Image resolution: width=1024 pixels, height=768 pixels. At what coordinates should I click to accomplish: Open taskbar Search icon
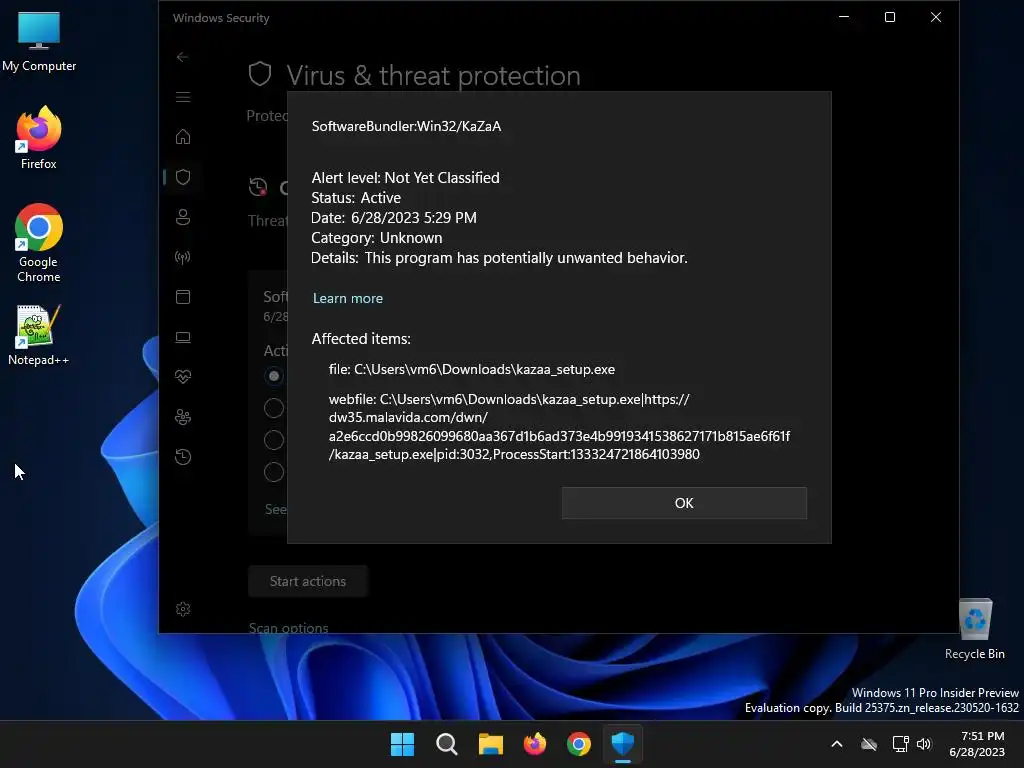[x=447, y=744]
